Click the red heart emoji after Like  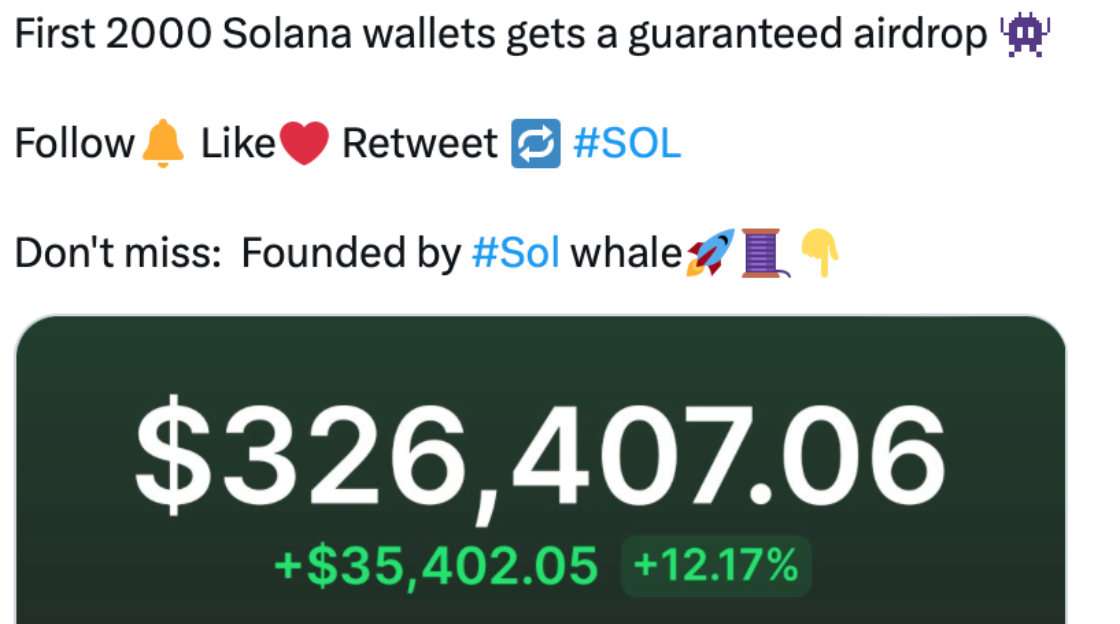pos(304,143)
